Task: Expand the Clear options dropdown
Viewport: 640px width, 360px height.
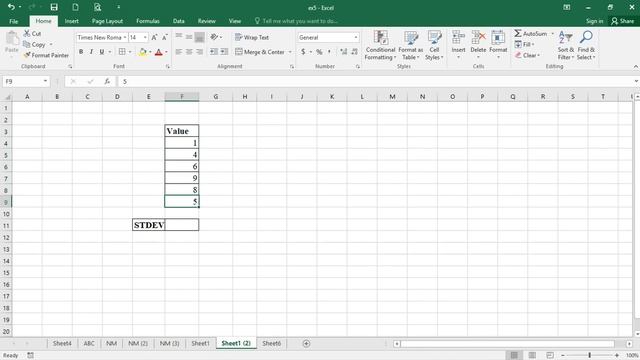Action: (539, 55)
